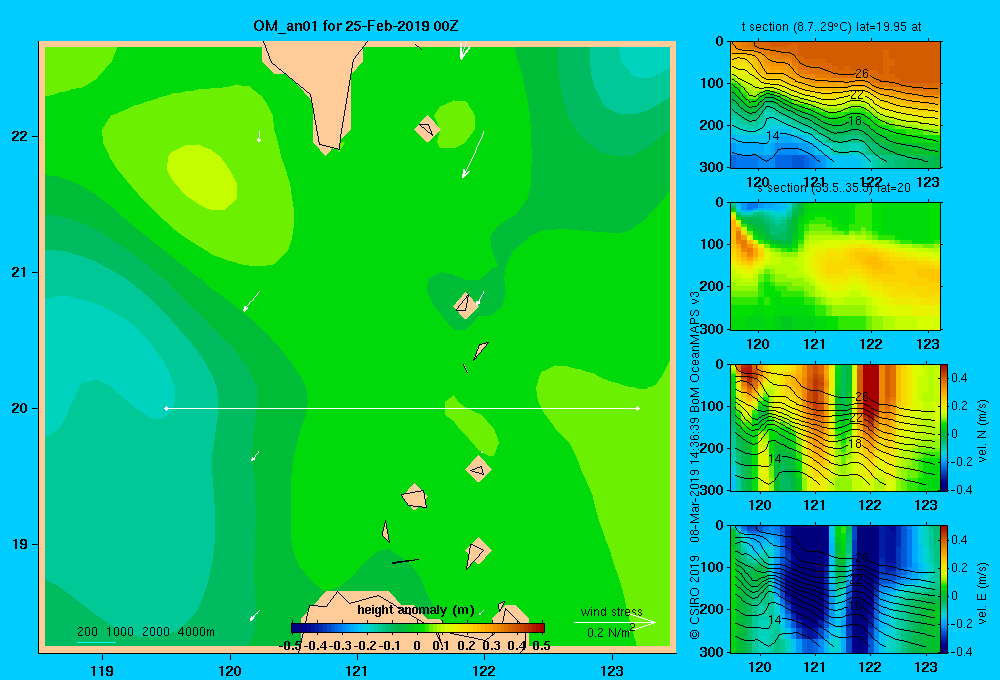Screen dimensions: 1000x680
Task: Open the salinity section plot
Action: coord(835,266)
